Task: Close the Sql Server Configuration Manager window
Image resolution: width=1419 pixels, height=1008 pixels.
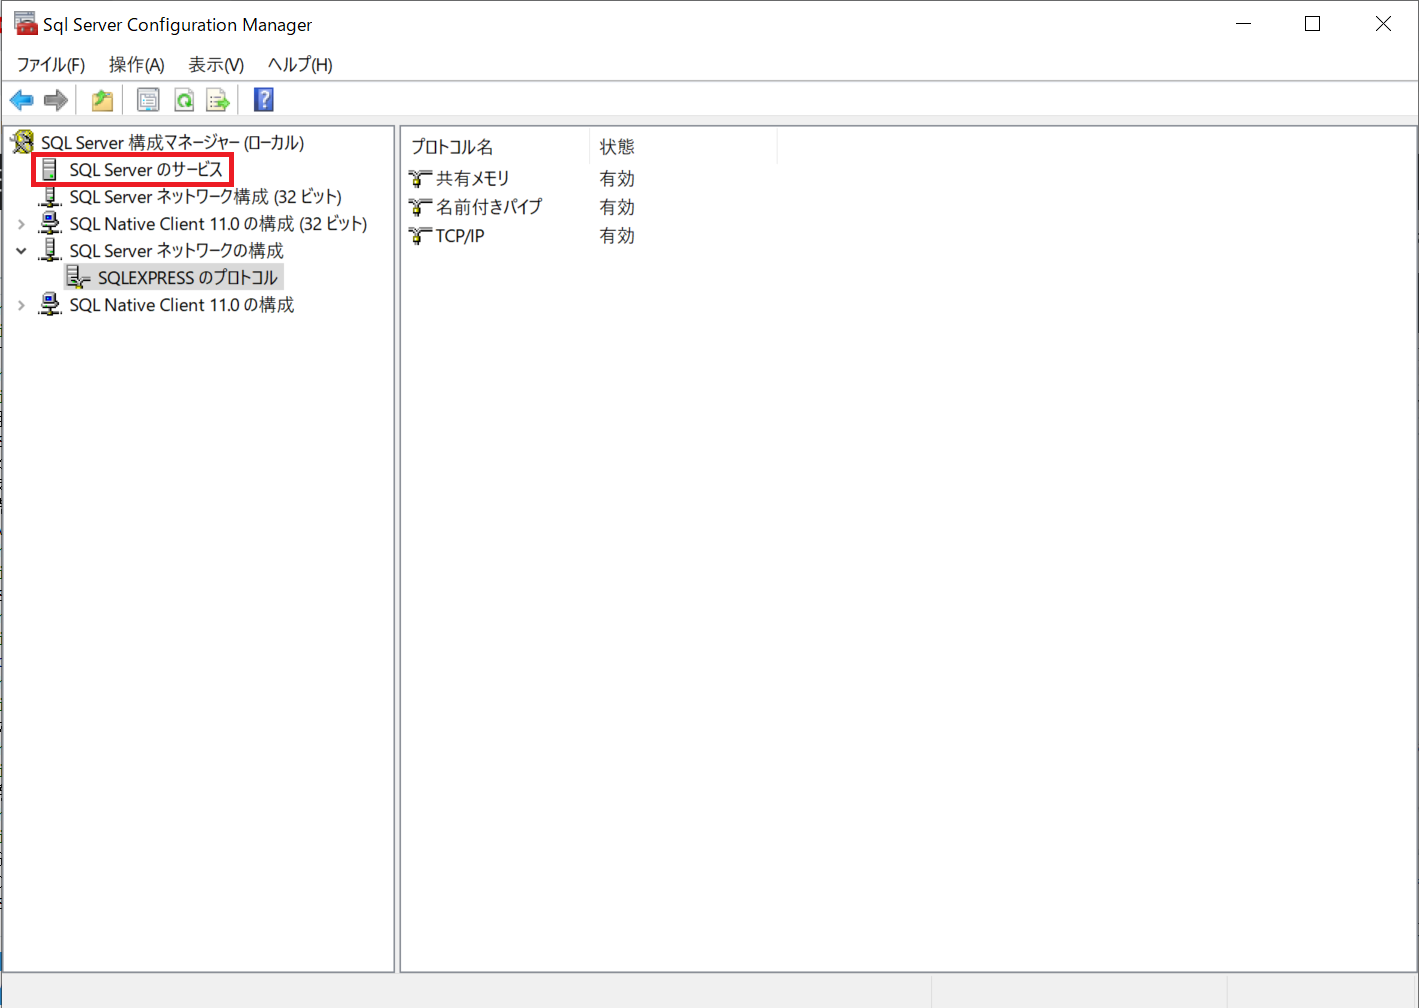Action: (1383, 24)
